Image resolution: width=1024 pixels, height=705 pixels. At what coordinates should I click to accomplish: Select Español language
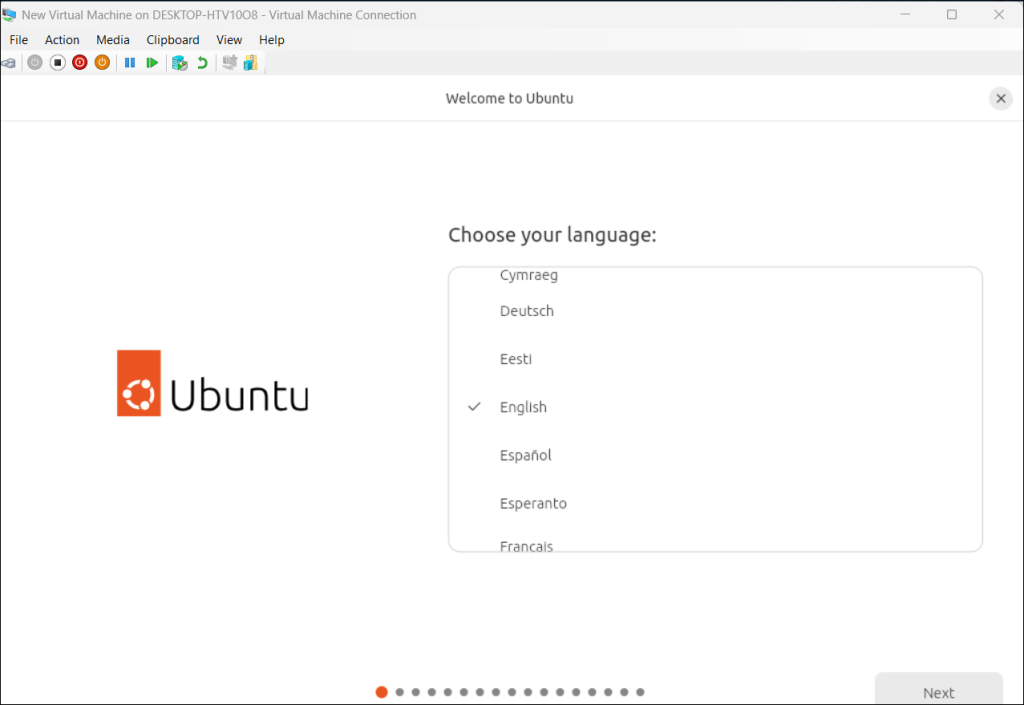tap(715, 456)
